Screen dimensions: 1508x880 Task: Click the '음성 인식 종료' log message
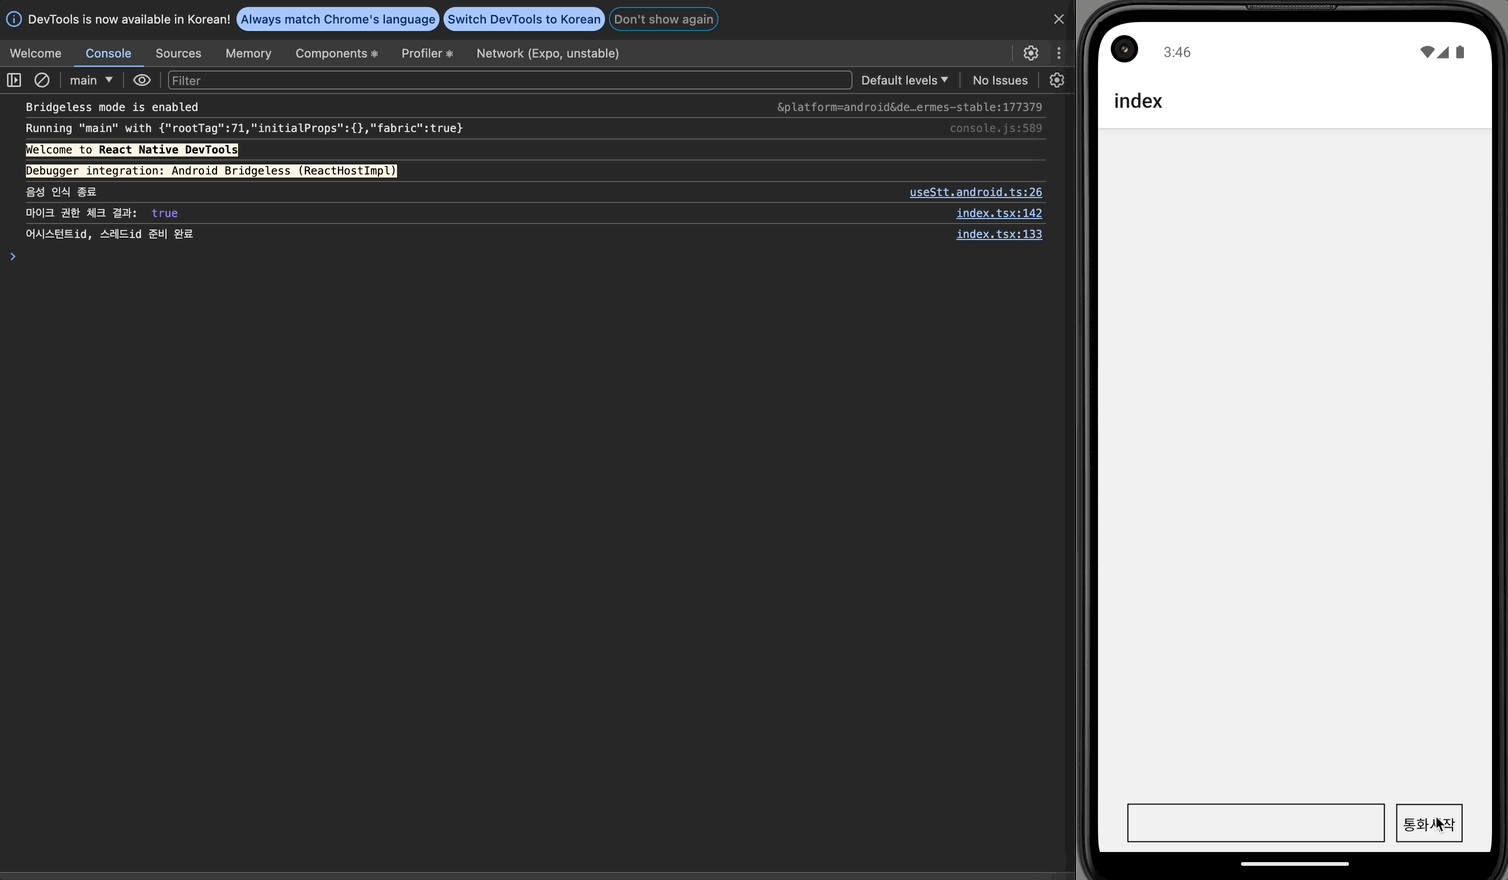coord(61,192)
